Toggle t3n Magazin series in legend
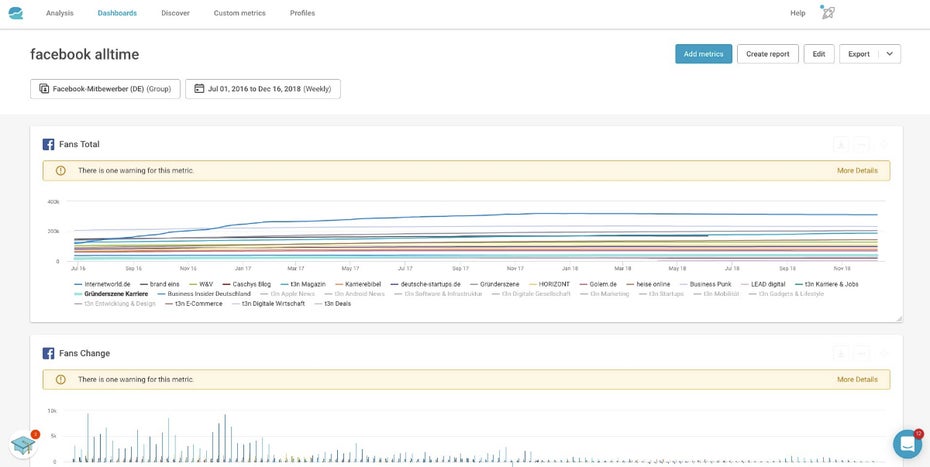Screen dimensions: 930x467 tap(302, 284)
